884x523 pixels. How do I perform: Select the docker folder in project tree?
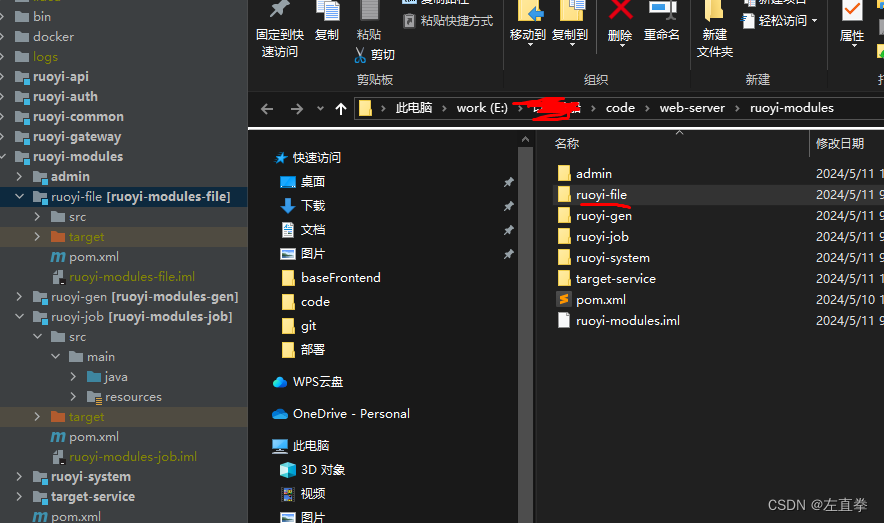(x=53, y=37)
